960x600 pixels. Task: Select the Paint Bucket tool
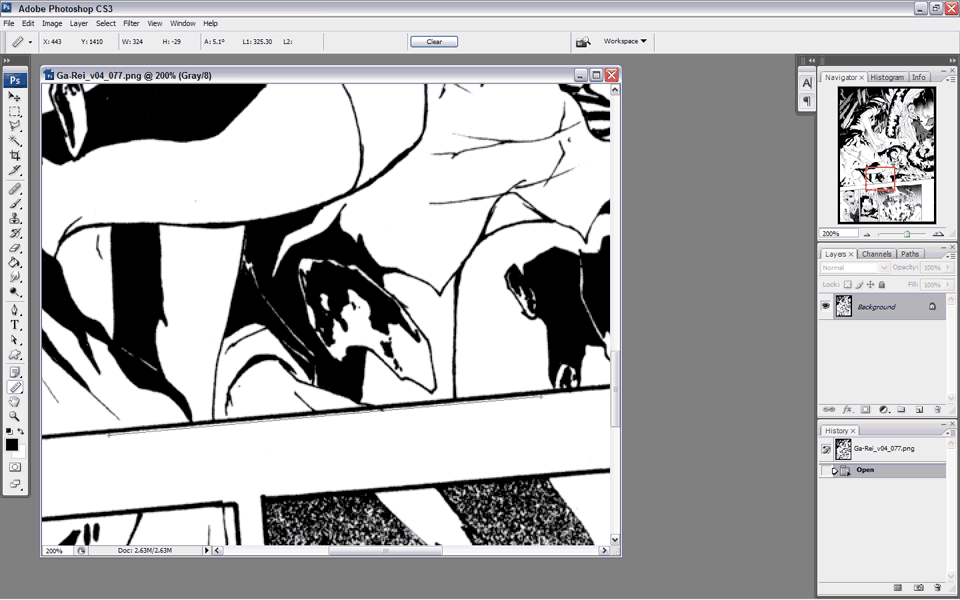tap(15, 263)
